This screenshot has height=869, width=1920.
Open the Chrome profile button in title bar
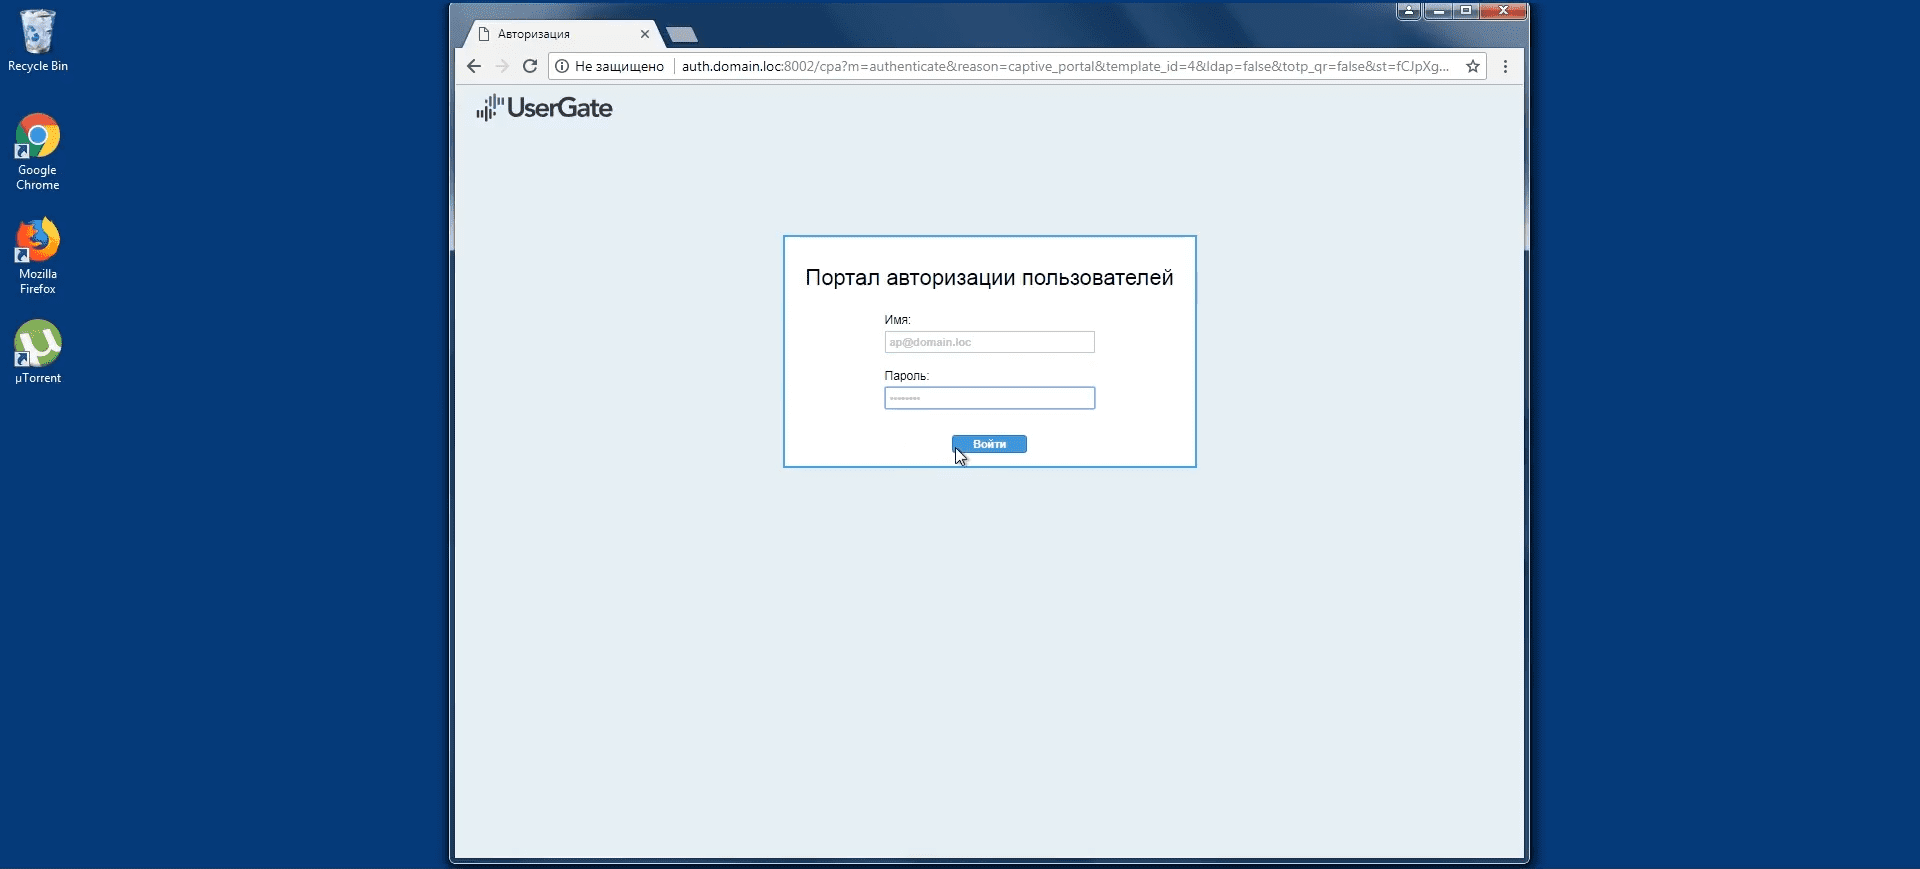[x=1409, y=11]
